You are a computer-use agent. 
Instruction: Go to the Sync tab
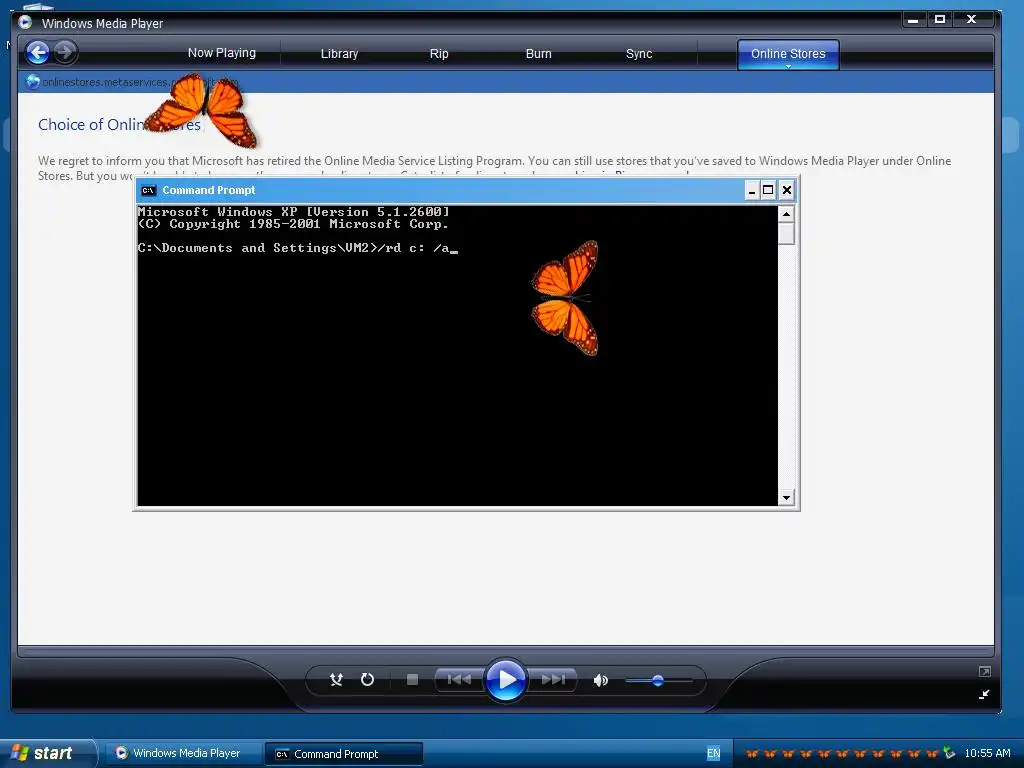639,54
